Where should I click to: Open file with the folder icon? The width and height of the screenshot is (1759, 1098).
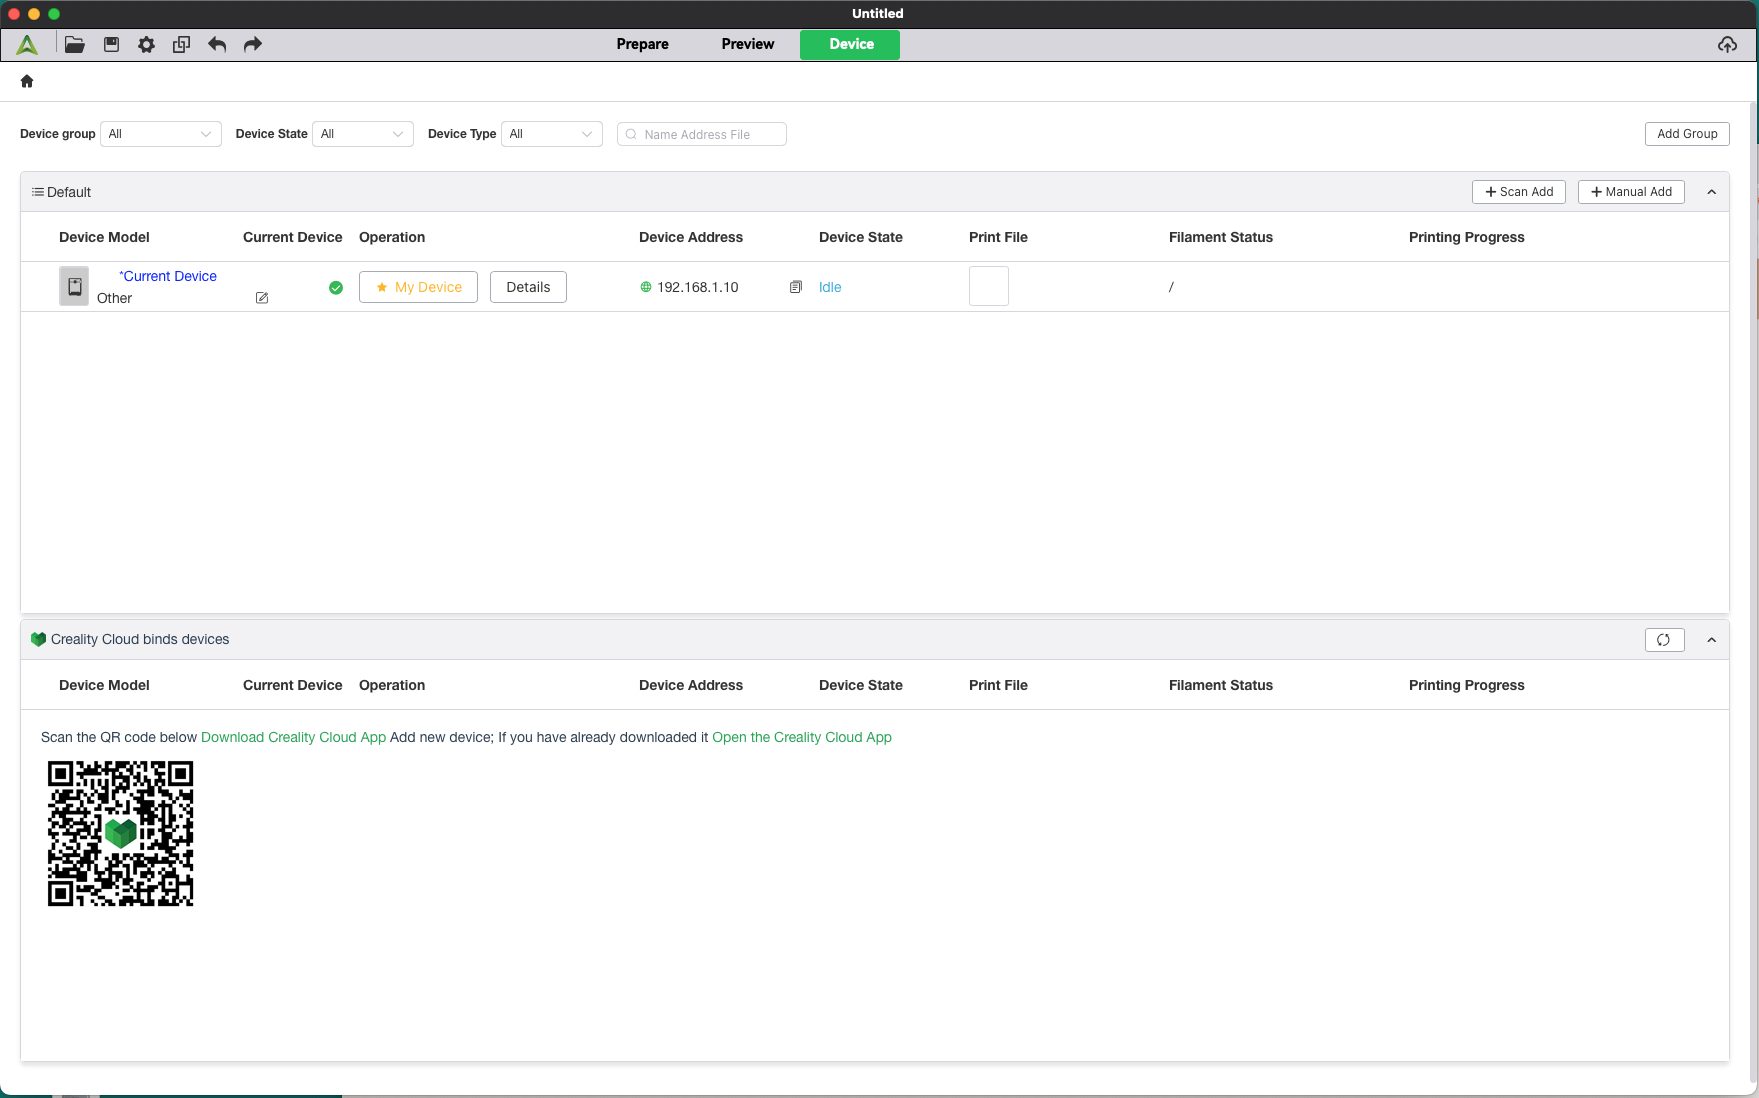point(75,44)
